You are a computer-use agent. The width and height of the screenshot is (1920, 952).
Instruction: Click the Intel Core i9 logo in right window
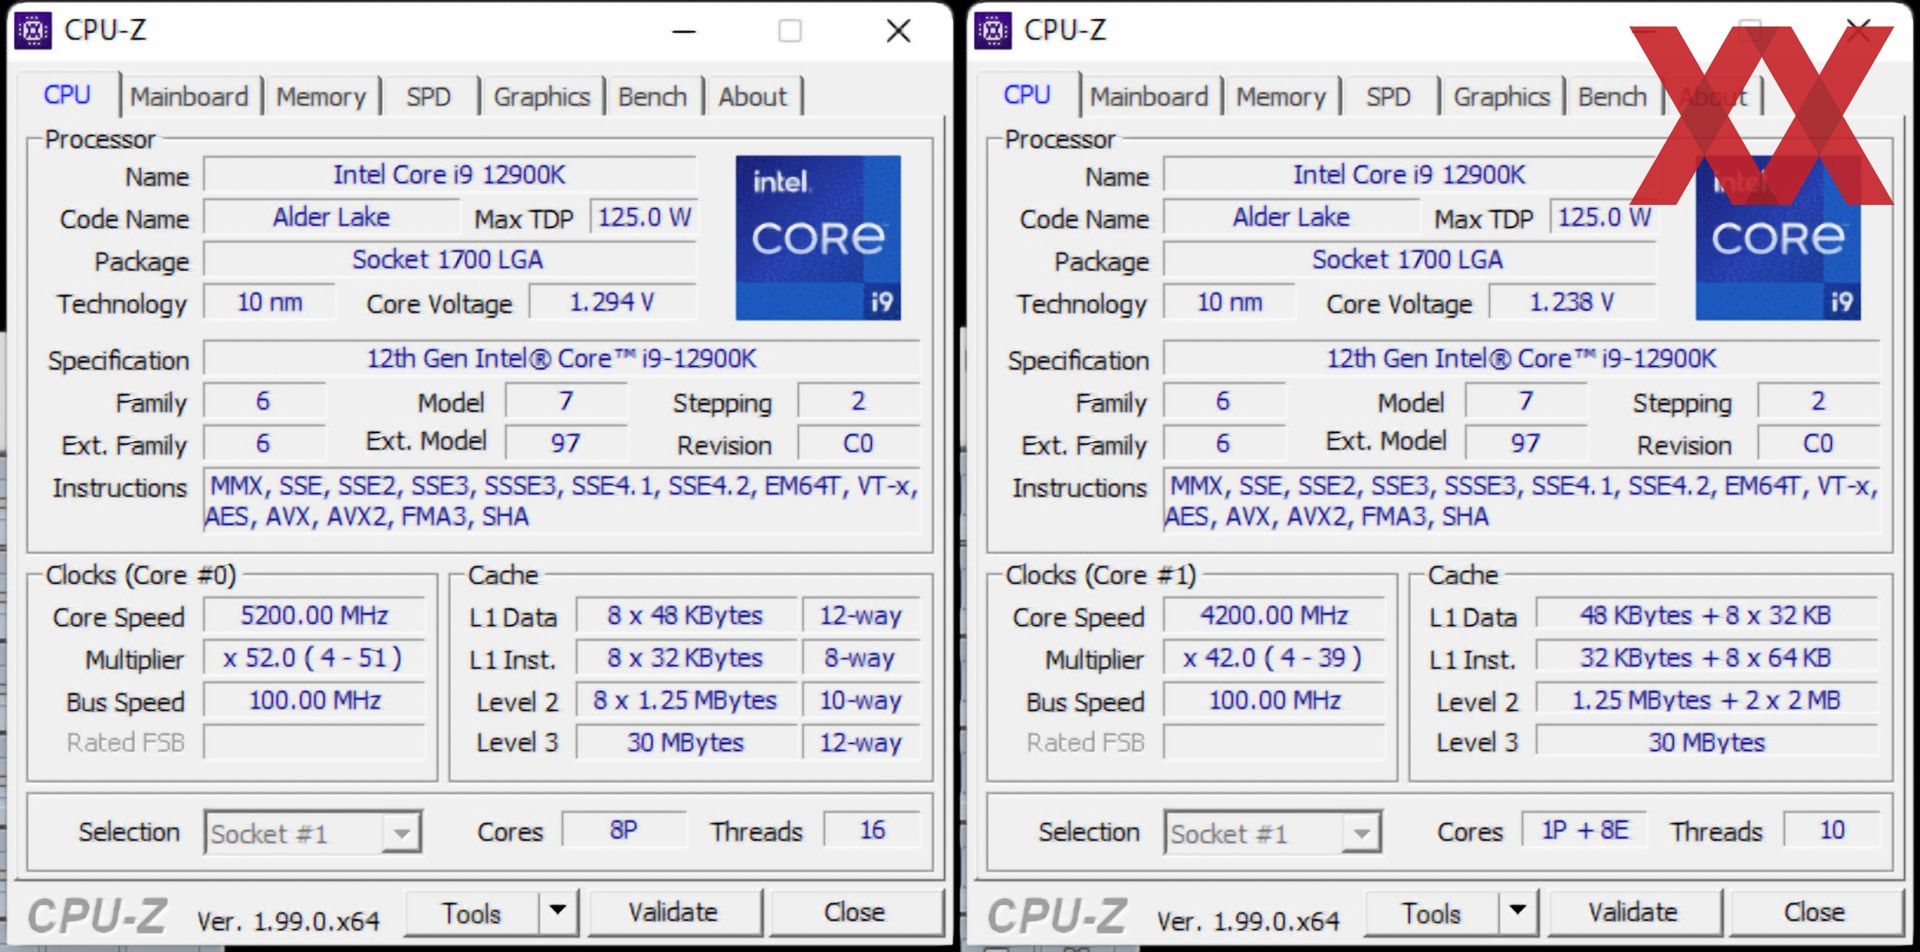[1778, 238]
